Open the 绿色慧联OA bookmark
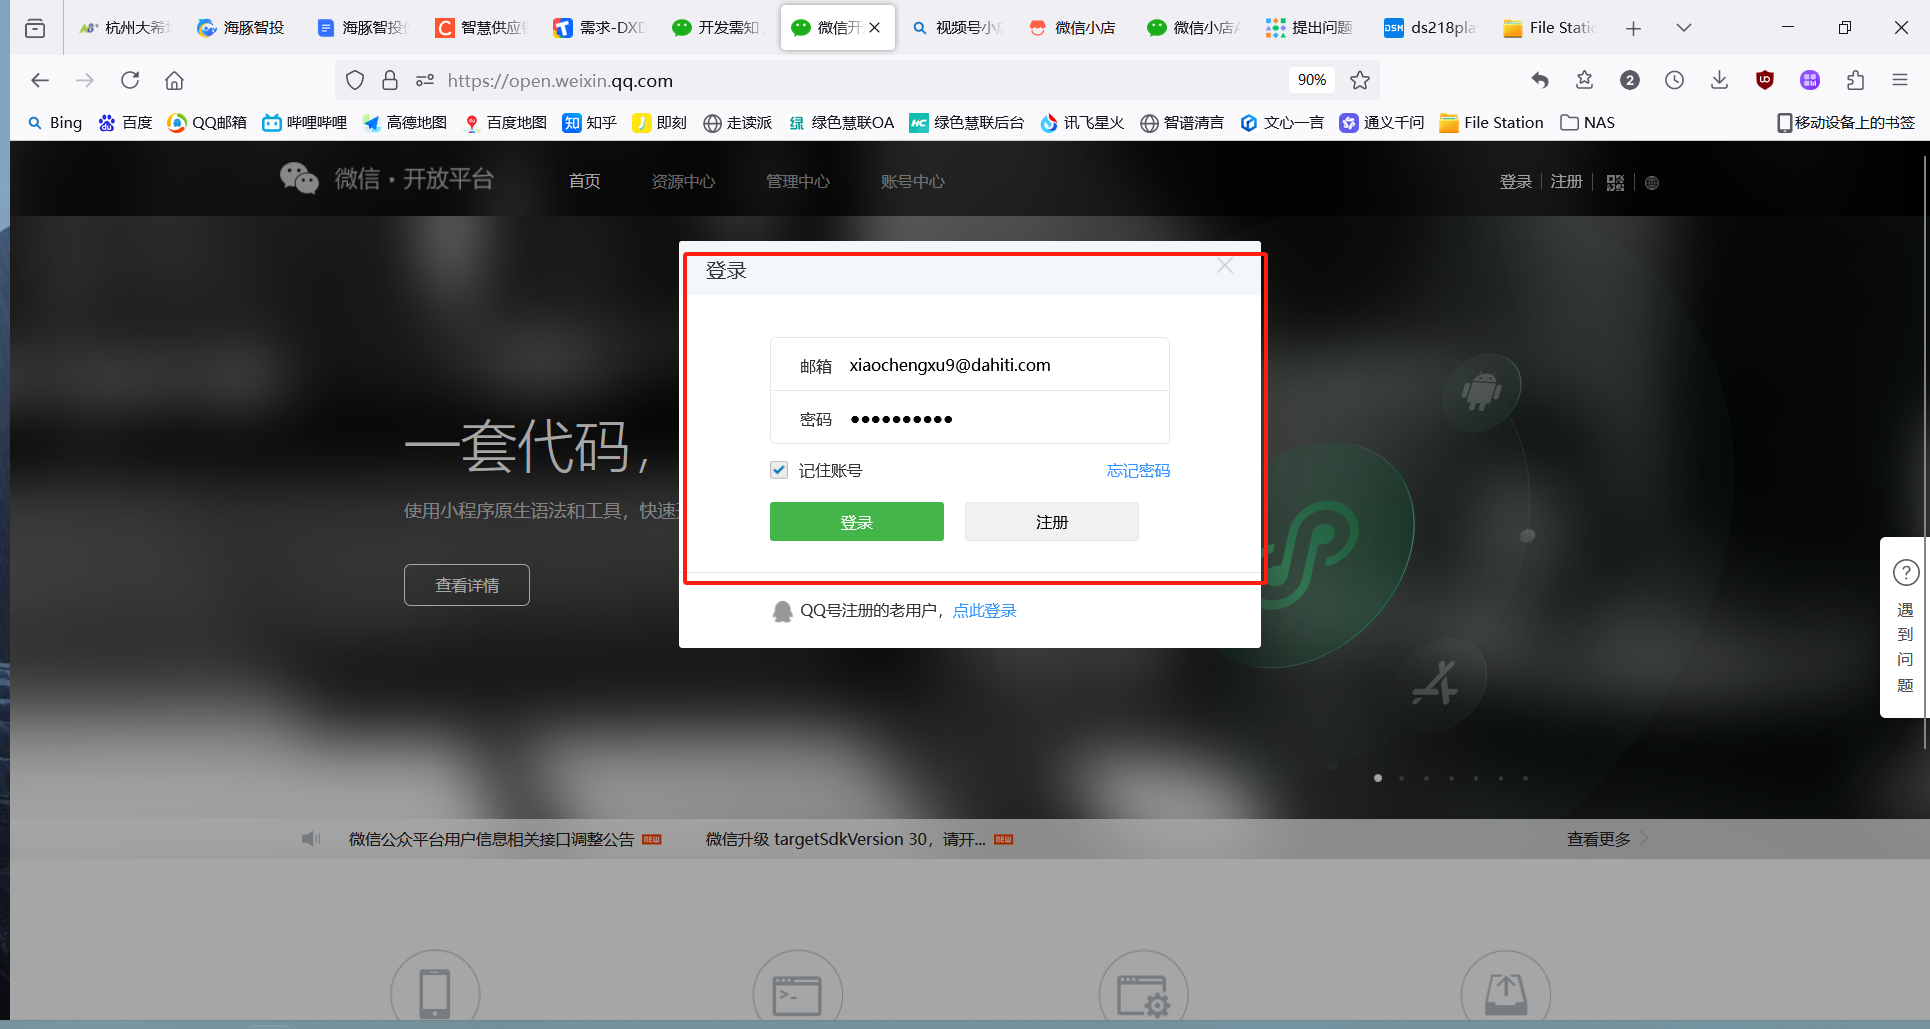The image size is (1930, 1029). point(841,122)
